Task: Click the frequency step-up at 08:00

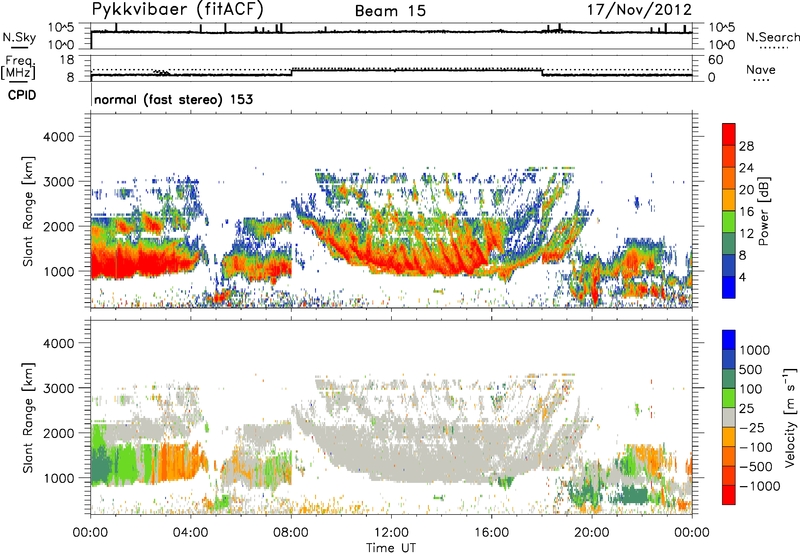Action: [x=292, y=72]
